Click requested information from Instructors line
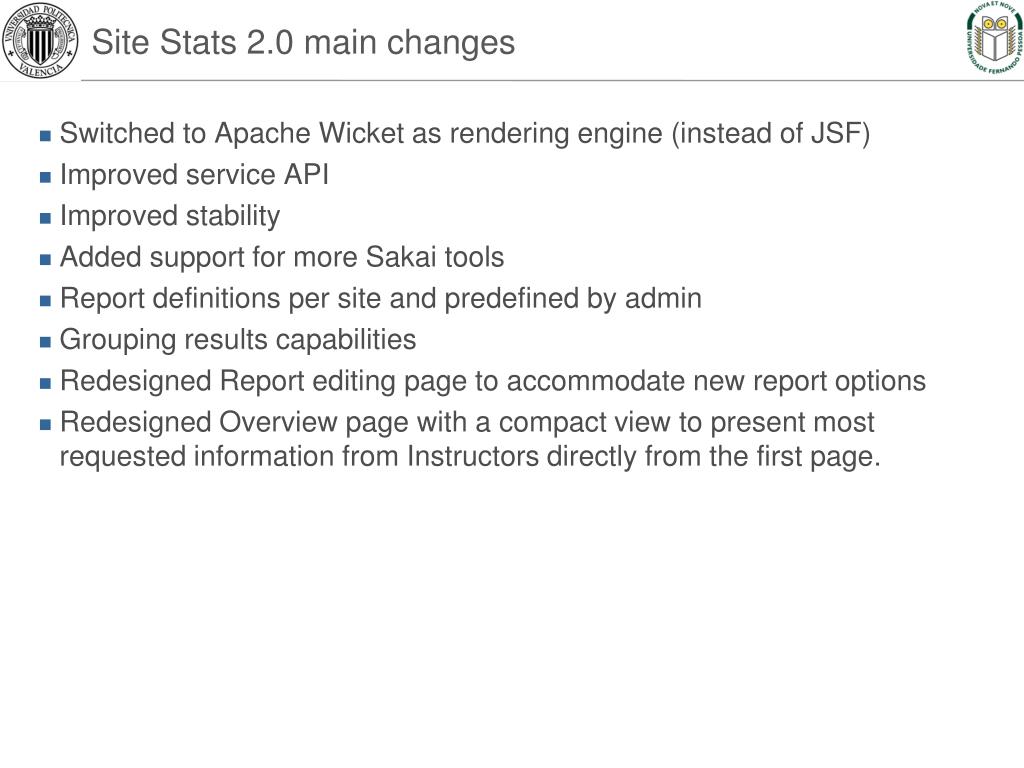 [x=470, y=456]
